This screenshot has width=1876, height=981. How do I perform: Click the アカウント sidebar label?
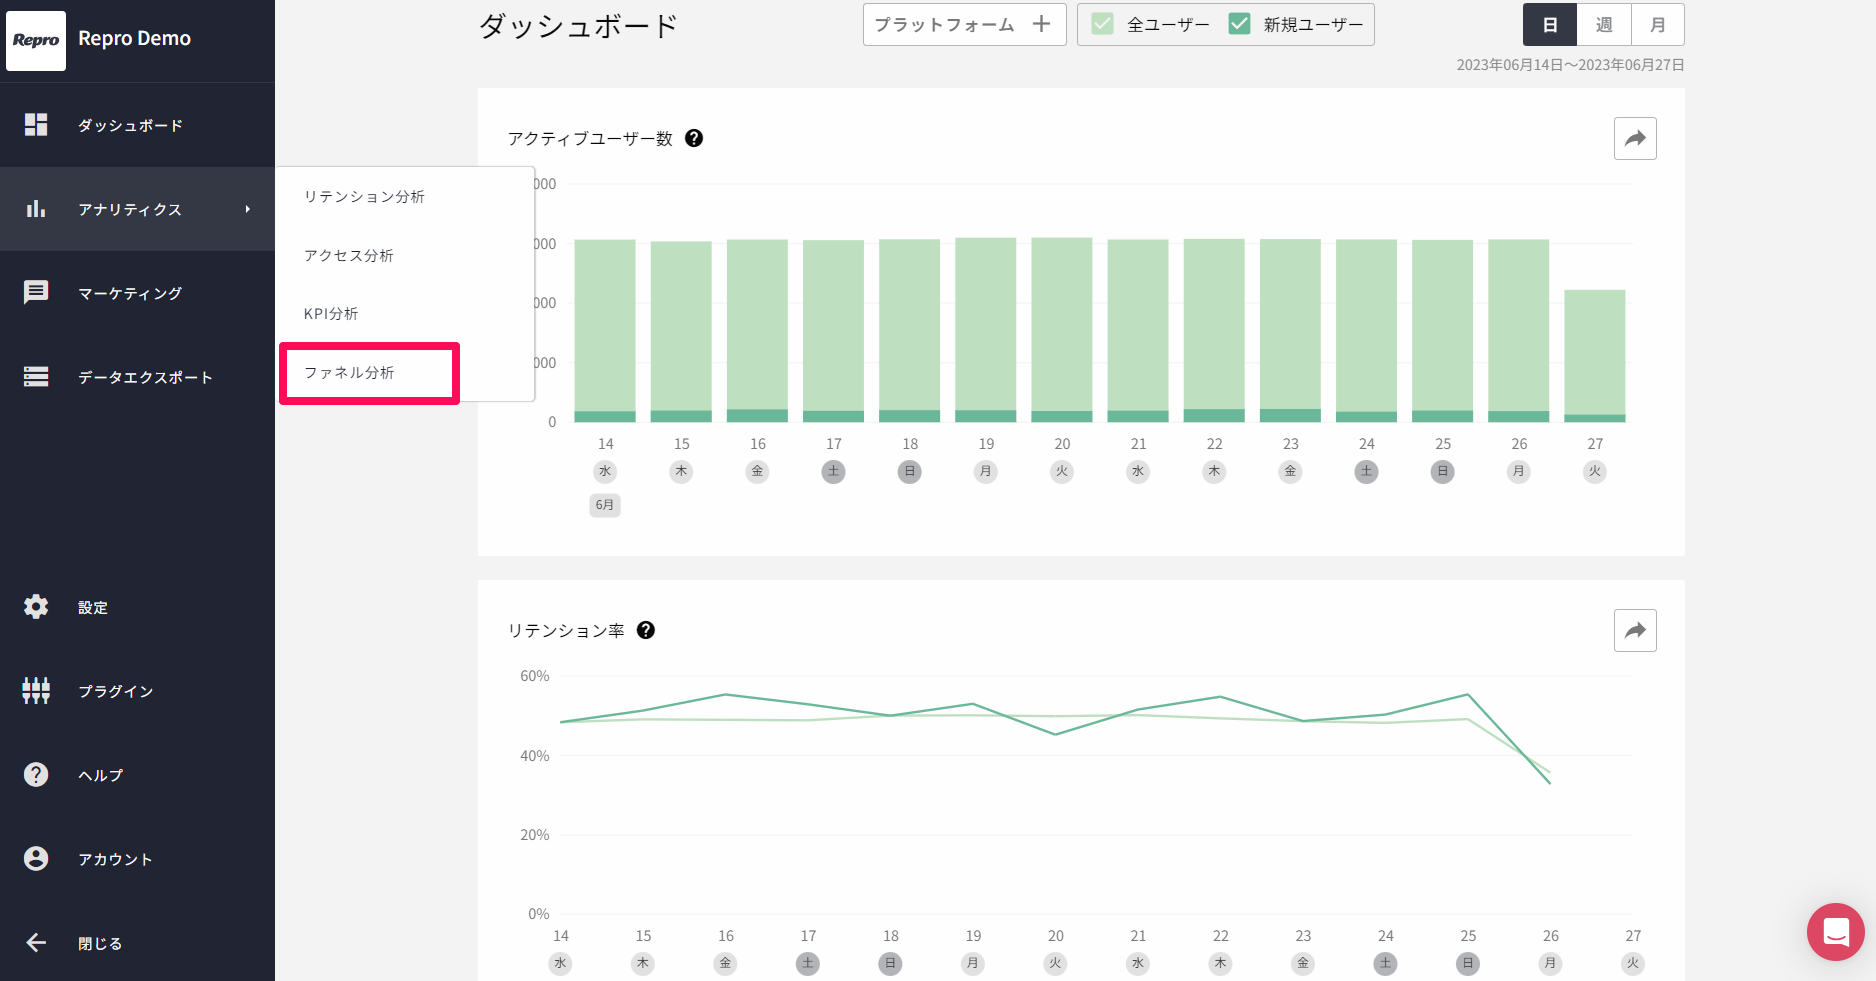[116, 859]
